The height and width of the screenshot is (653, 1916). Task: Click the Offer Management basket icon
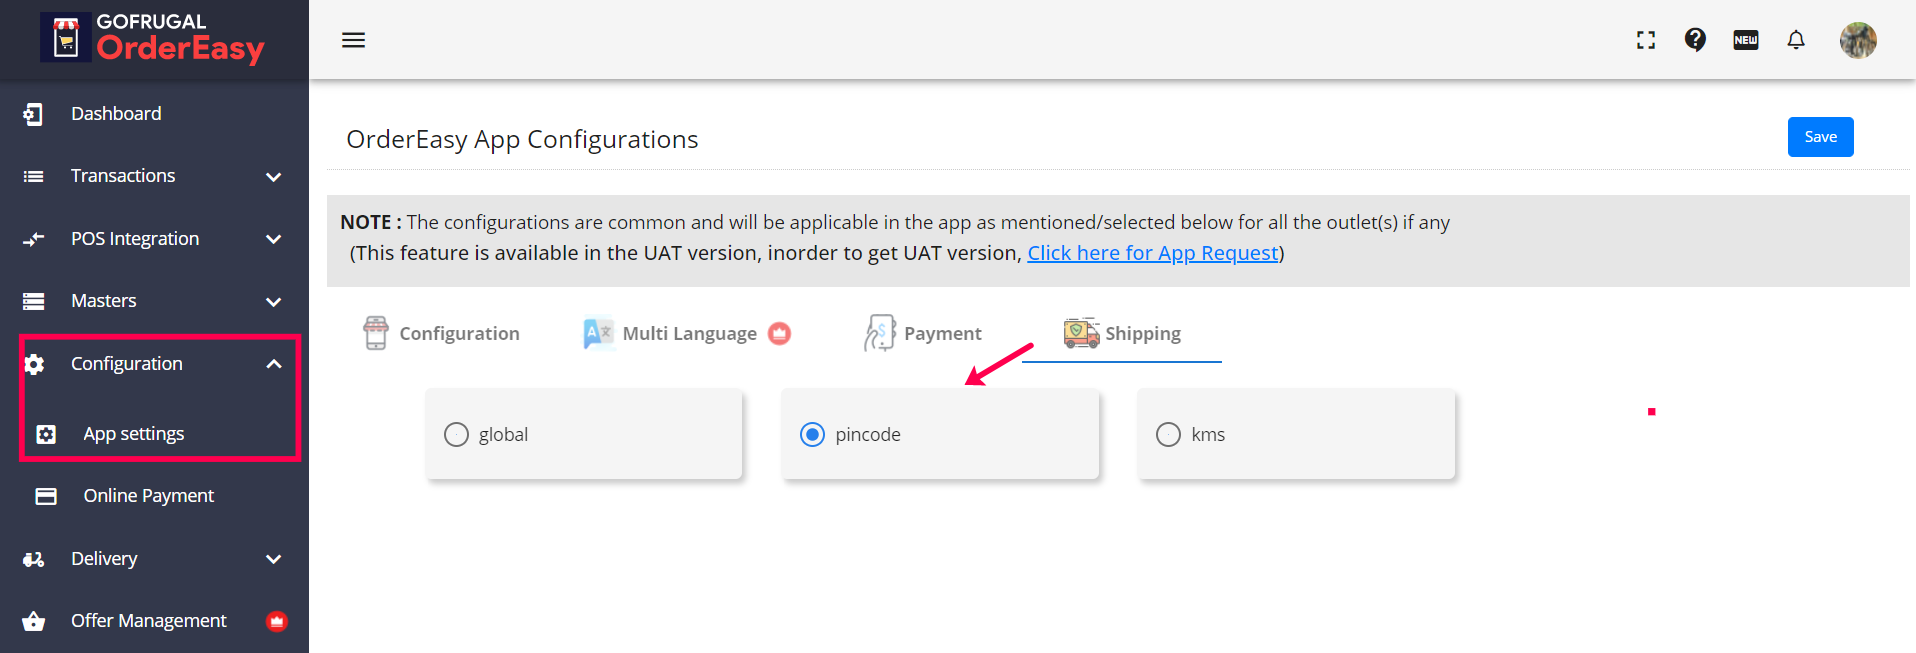(x=34, y=621)
